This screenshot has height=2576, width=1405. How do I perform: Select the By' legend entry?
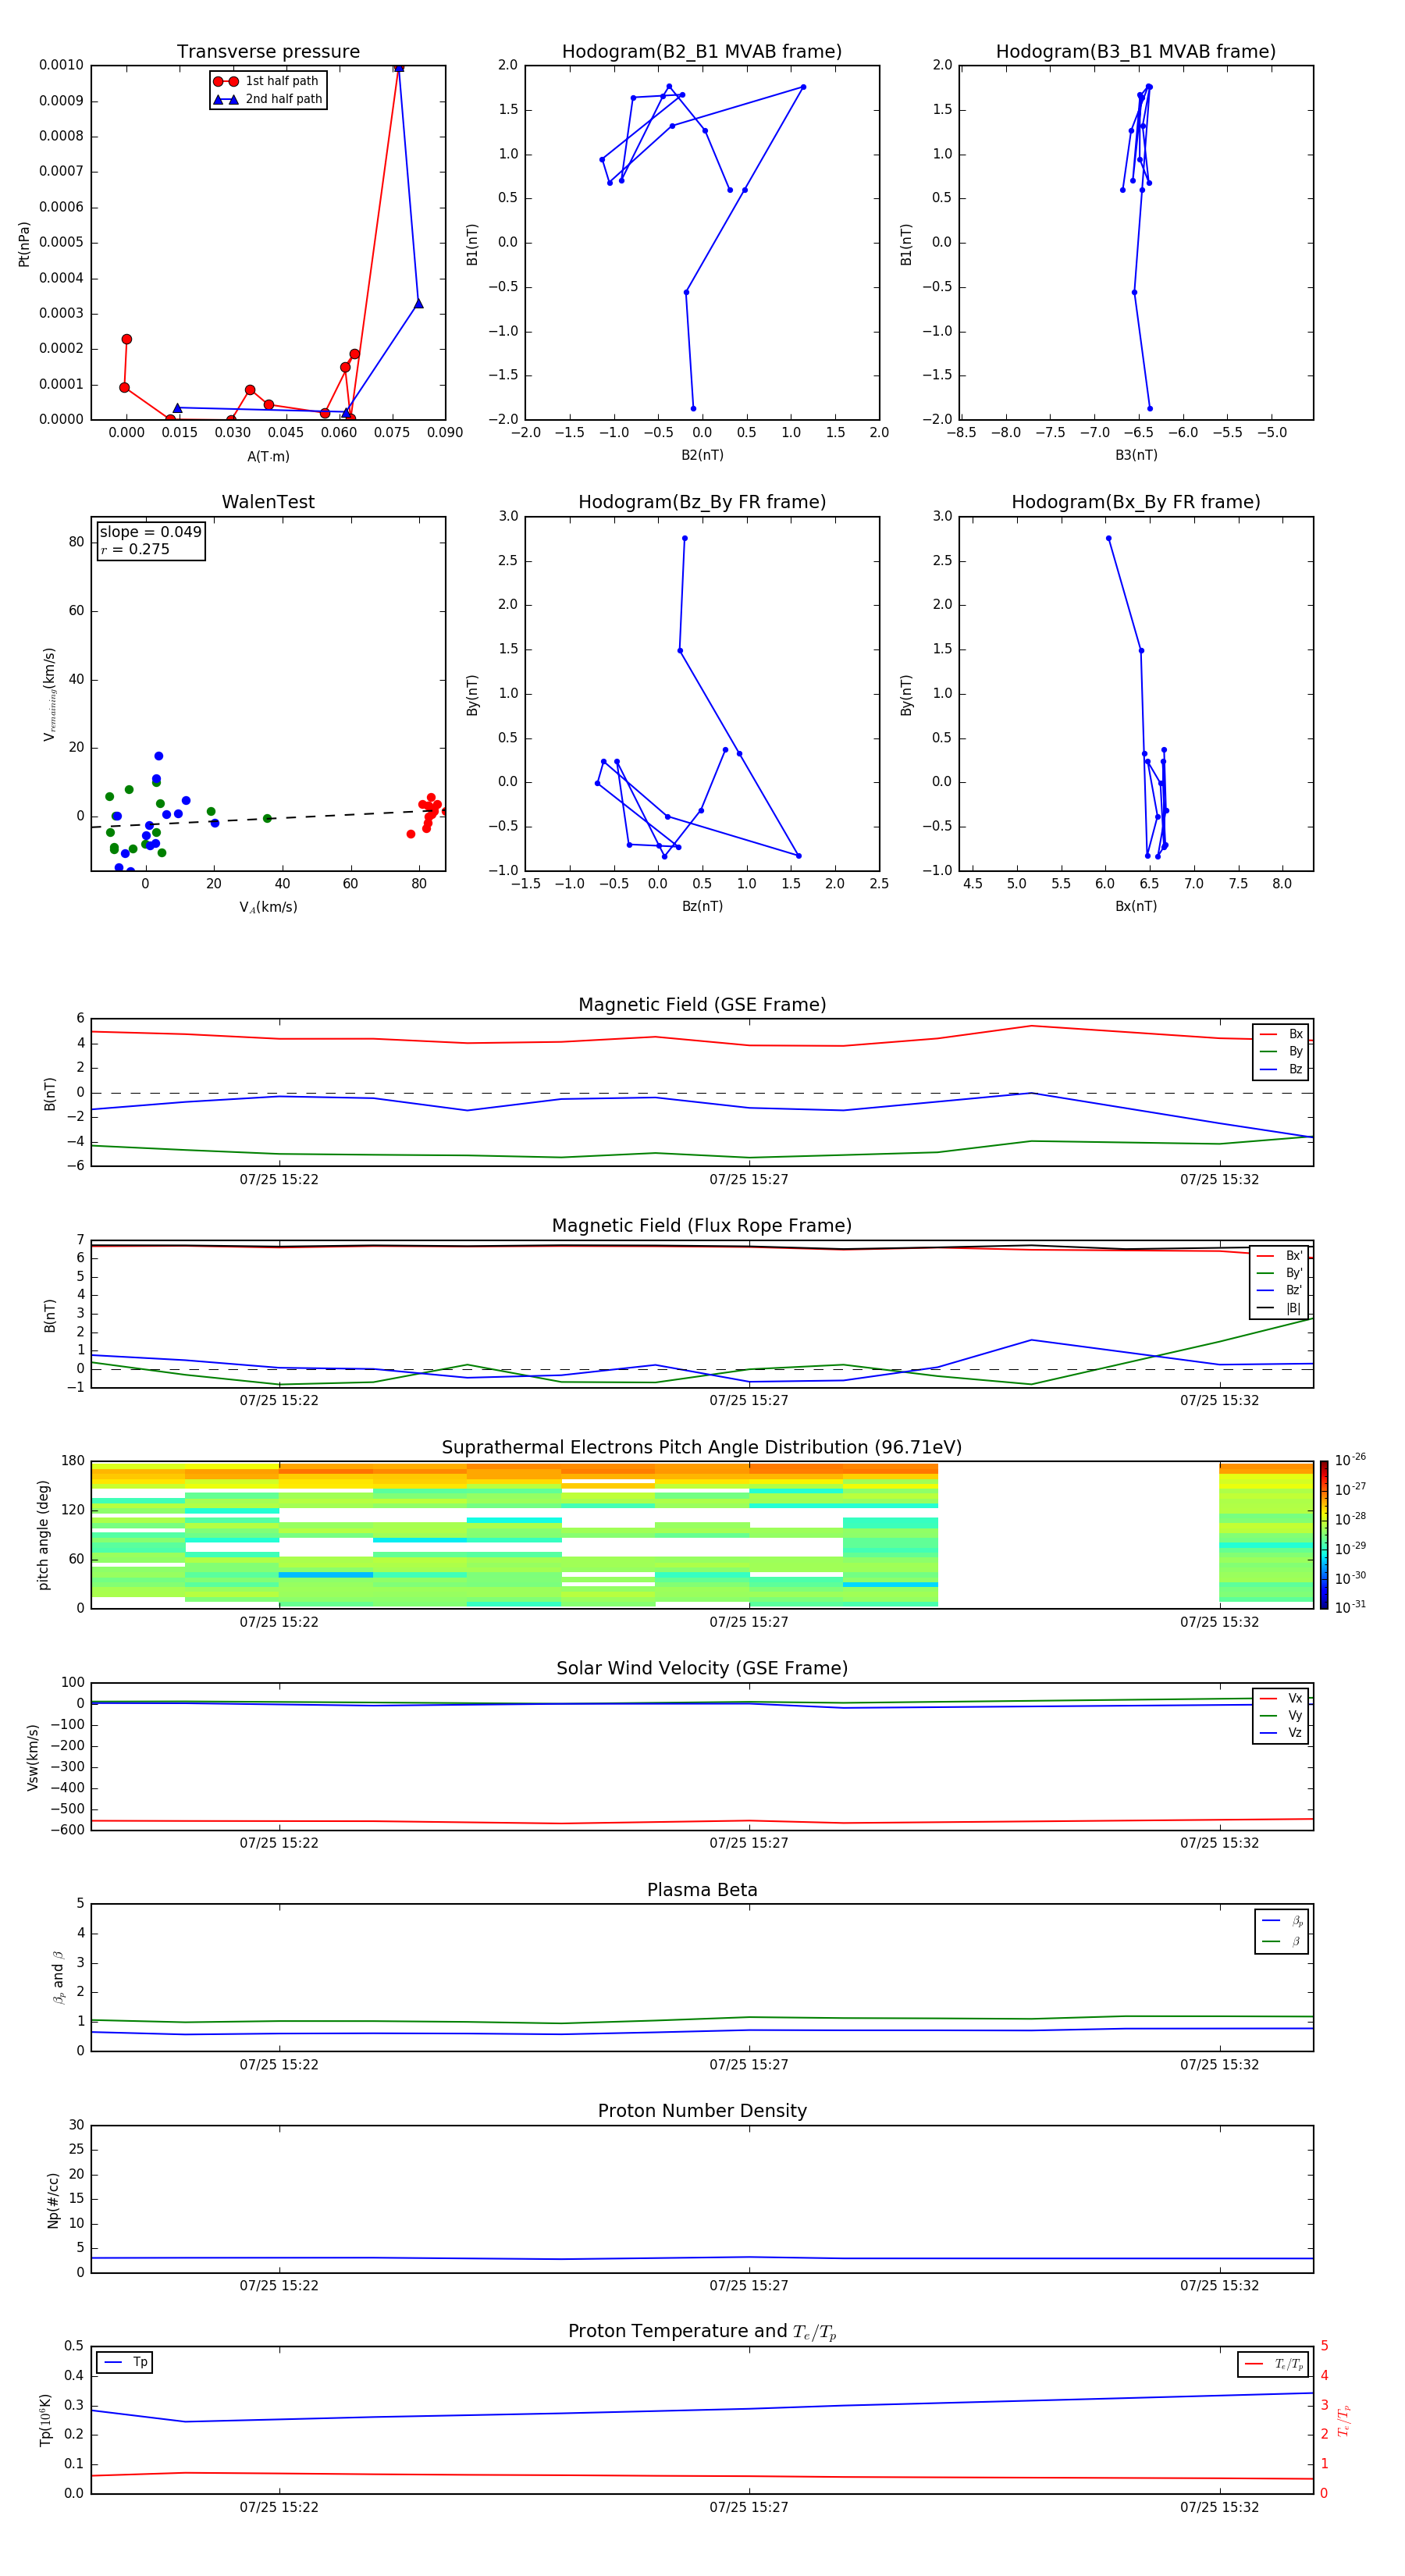pos(1280,1273)
